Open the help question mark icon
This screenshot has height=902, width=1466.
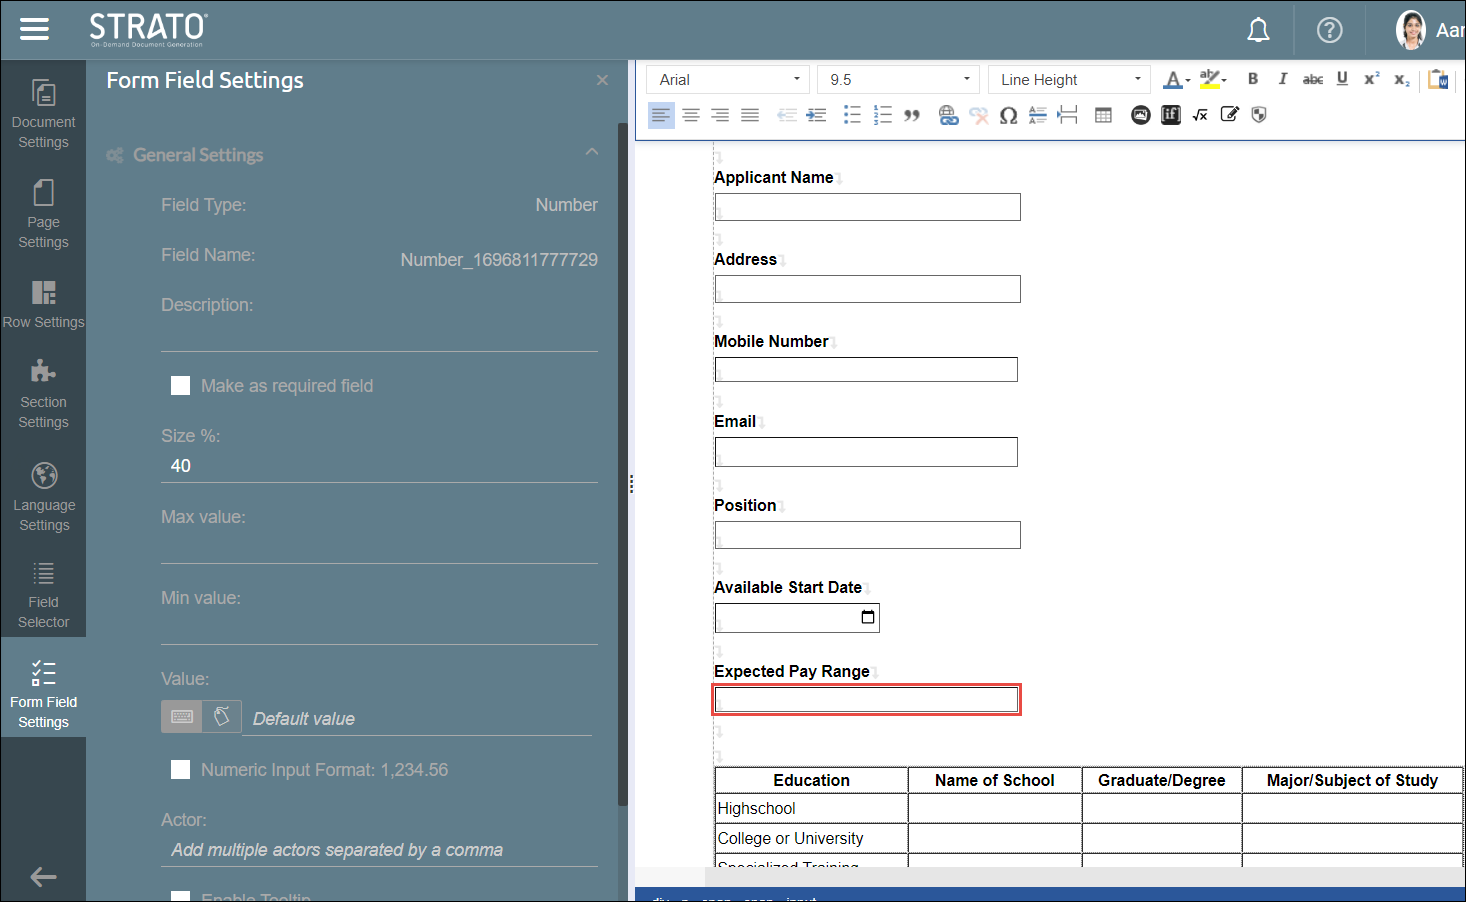pos(1329,30)
